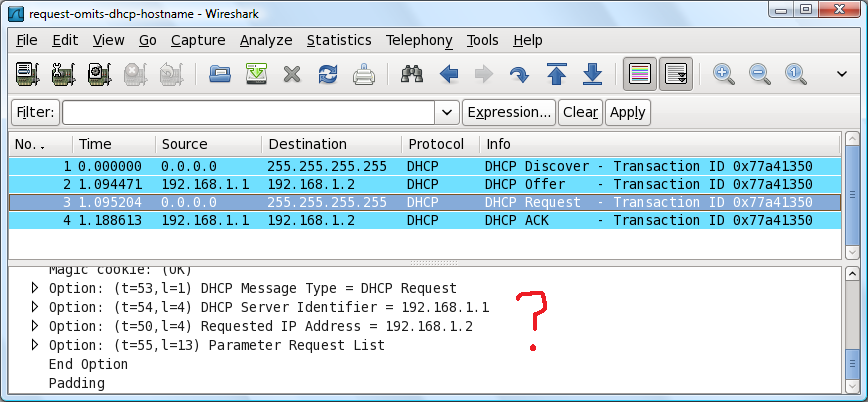
Task: Open Find packet with binoculars icon
Action: point(411,74)
